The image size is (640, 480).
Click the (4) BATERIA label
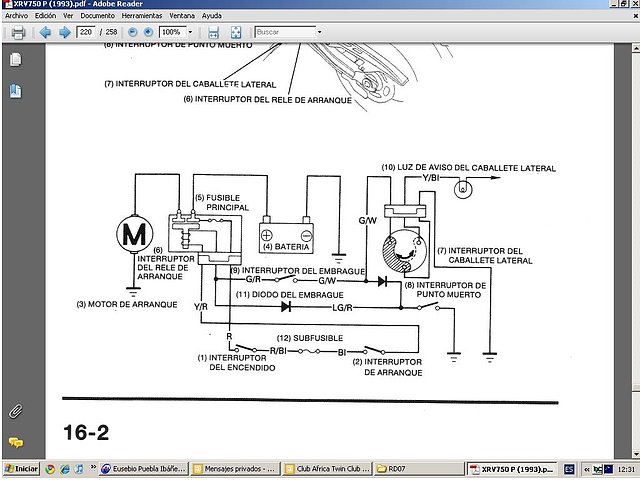click(286, 247)
